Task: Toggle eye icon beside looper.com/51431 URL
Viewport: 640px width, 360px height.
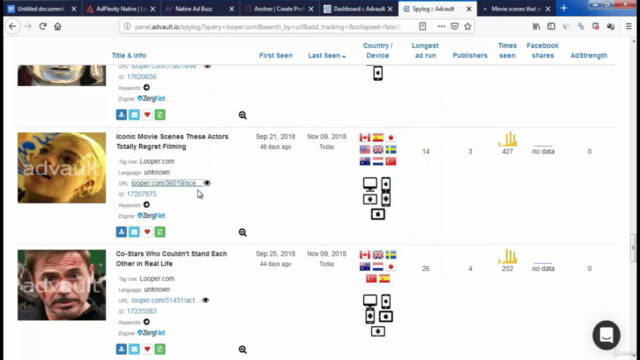Action: (205, 300)
